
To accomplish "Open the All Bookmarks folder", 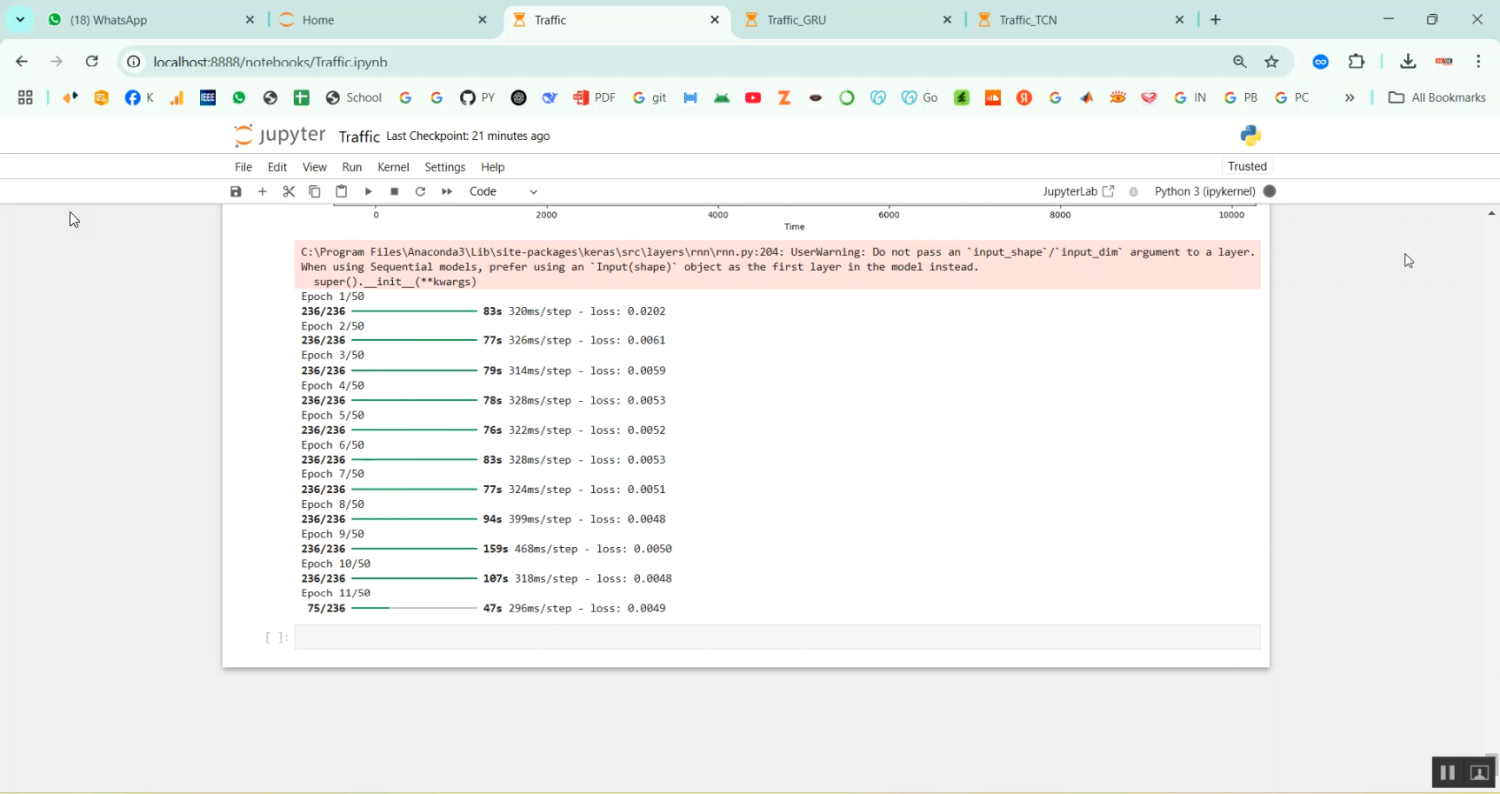I will point(1437,97).
